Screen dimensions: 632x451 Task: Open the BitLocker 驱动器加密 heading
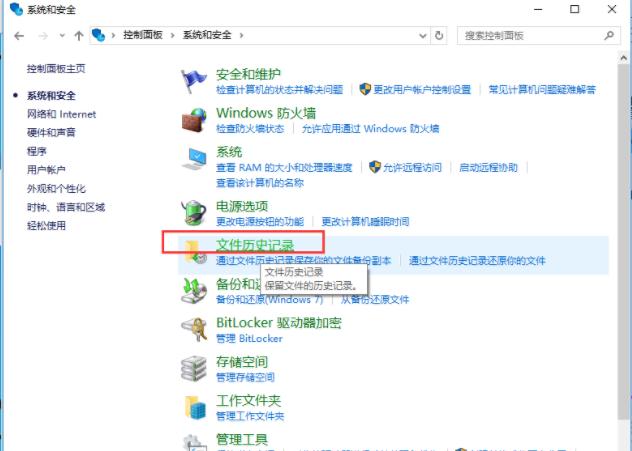pos(279,323)
